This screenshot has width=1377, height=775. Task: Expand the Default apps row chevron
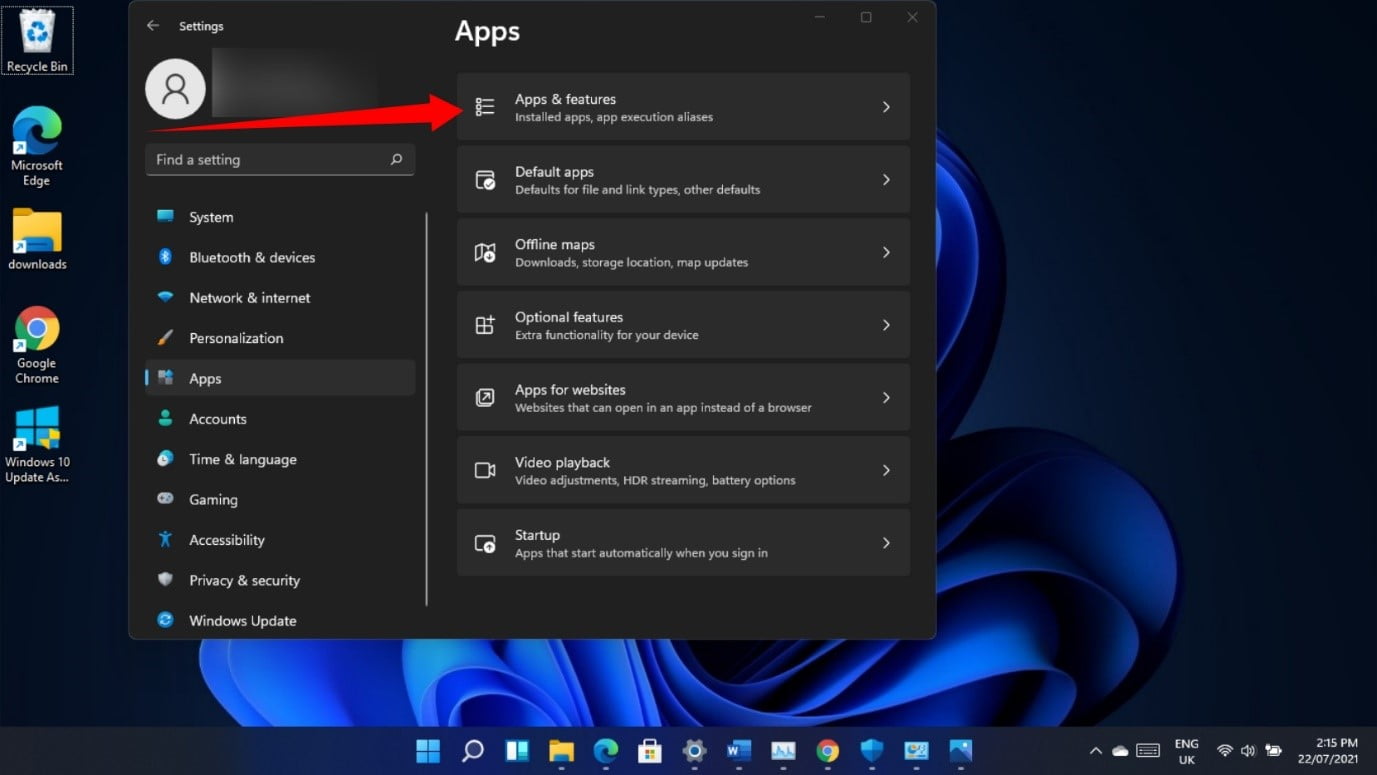coord(886,179)
